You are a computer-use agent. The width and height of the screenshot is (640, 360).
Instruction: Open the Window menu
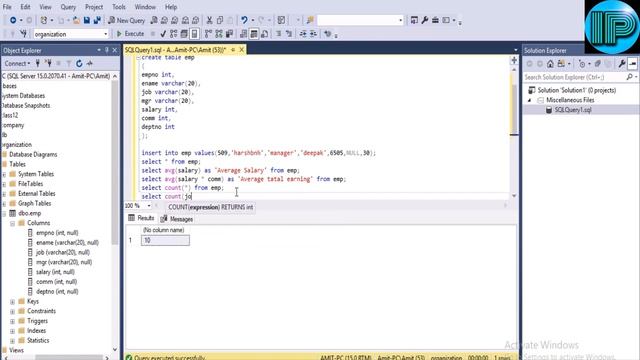(145, 7)
